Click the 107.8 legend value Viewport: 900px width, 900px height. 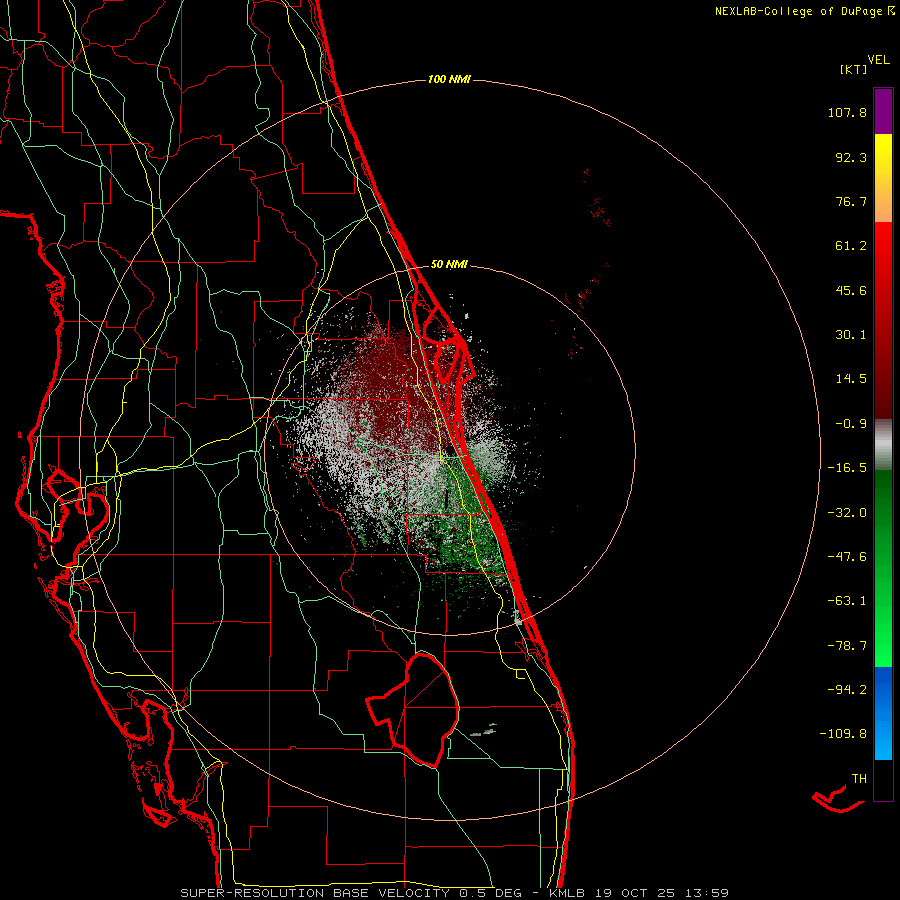[x=847, y=112]
